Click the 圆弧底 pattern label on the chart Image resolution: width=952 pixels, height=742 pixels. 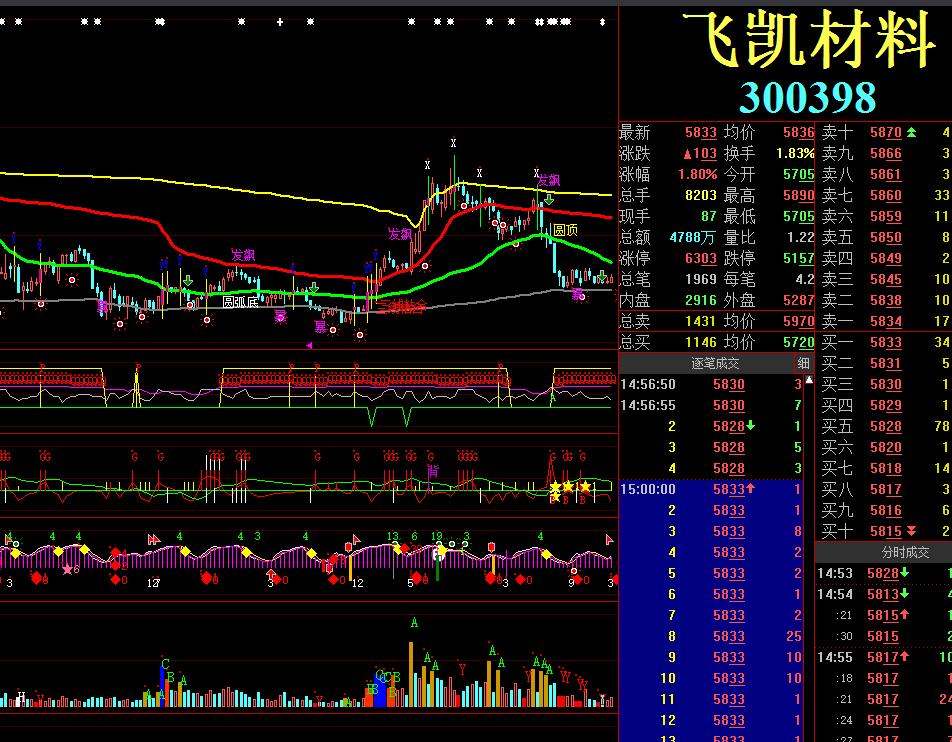click(240, 302)
